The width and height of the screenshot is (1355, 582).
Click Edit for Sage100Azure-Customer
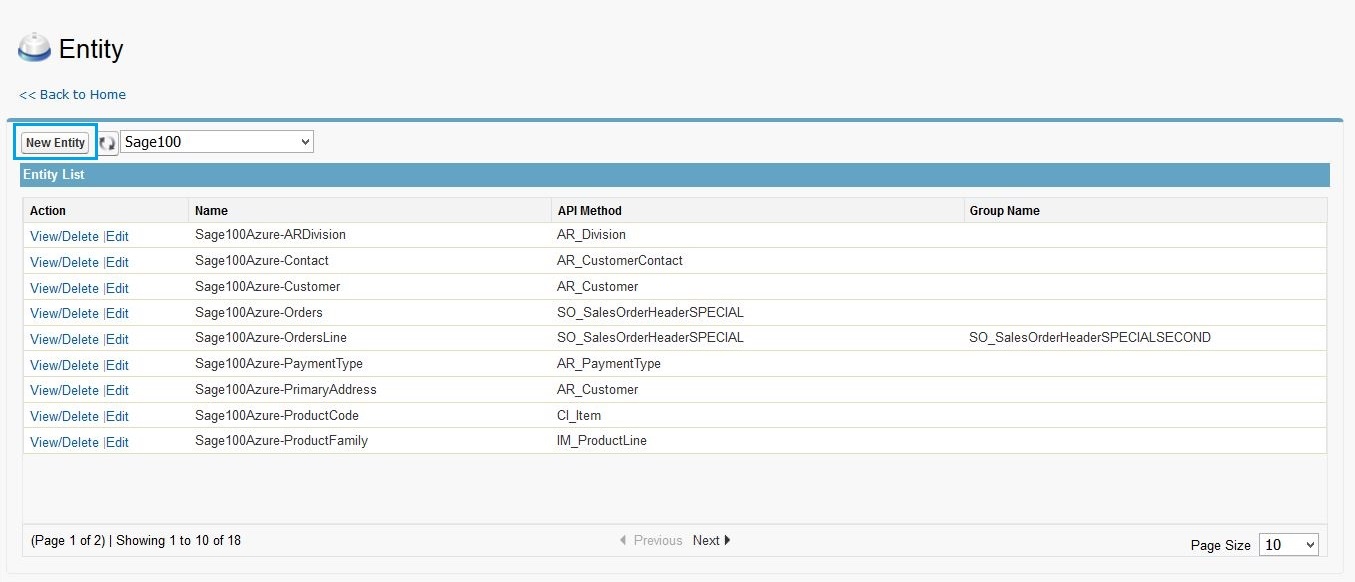(118, 288)
